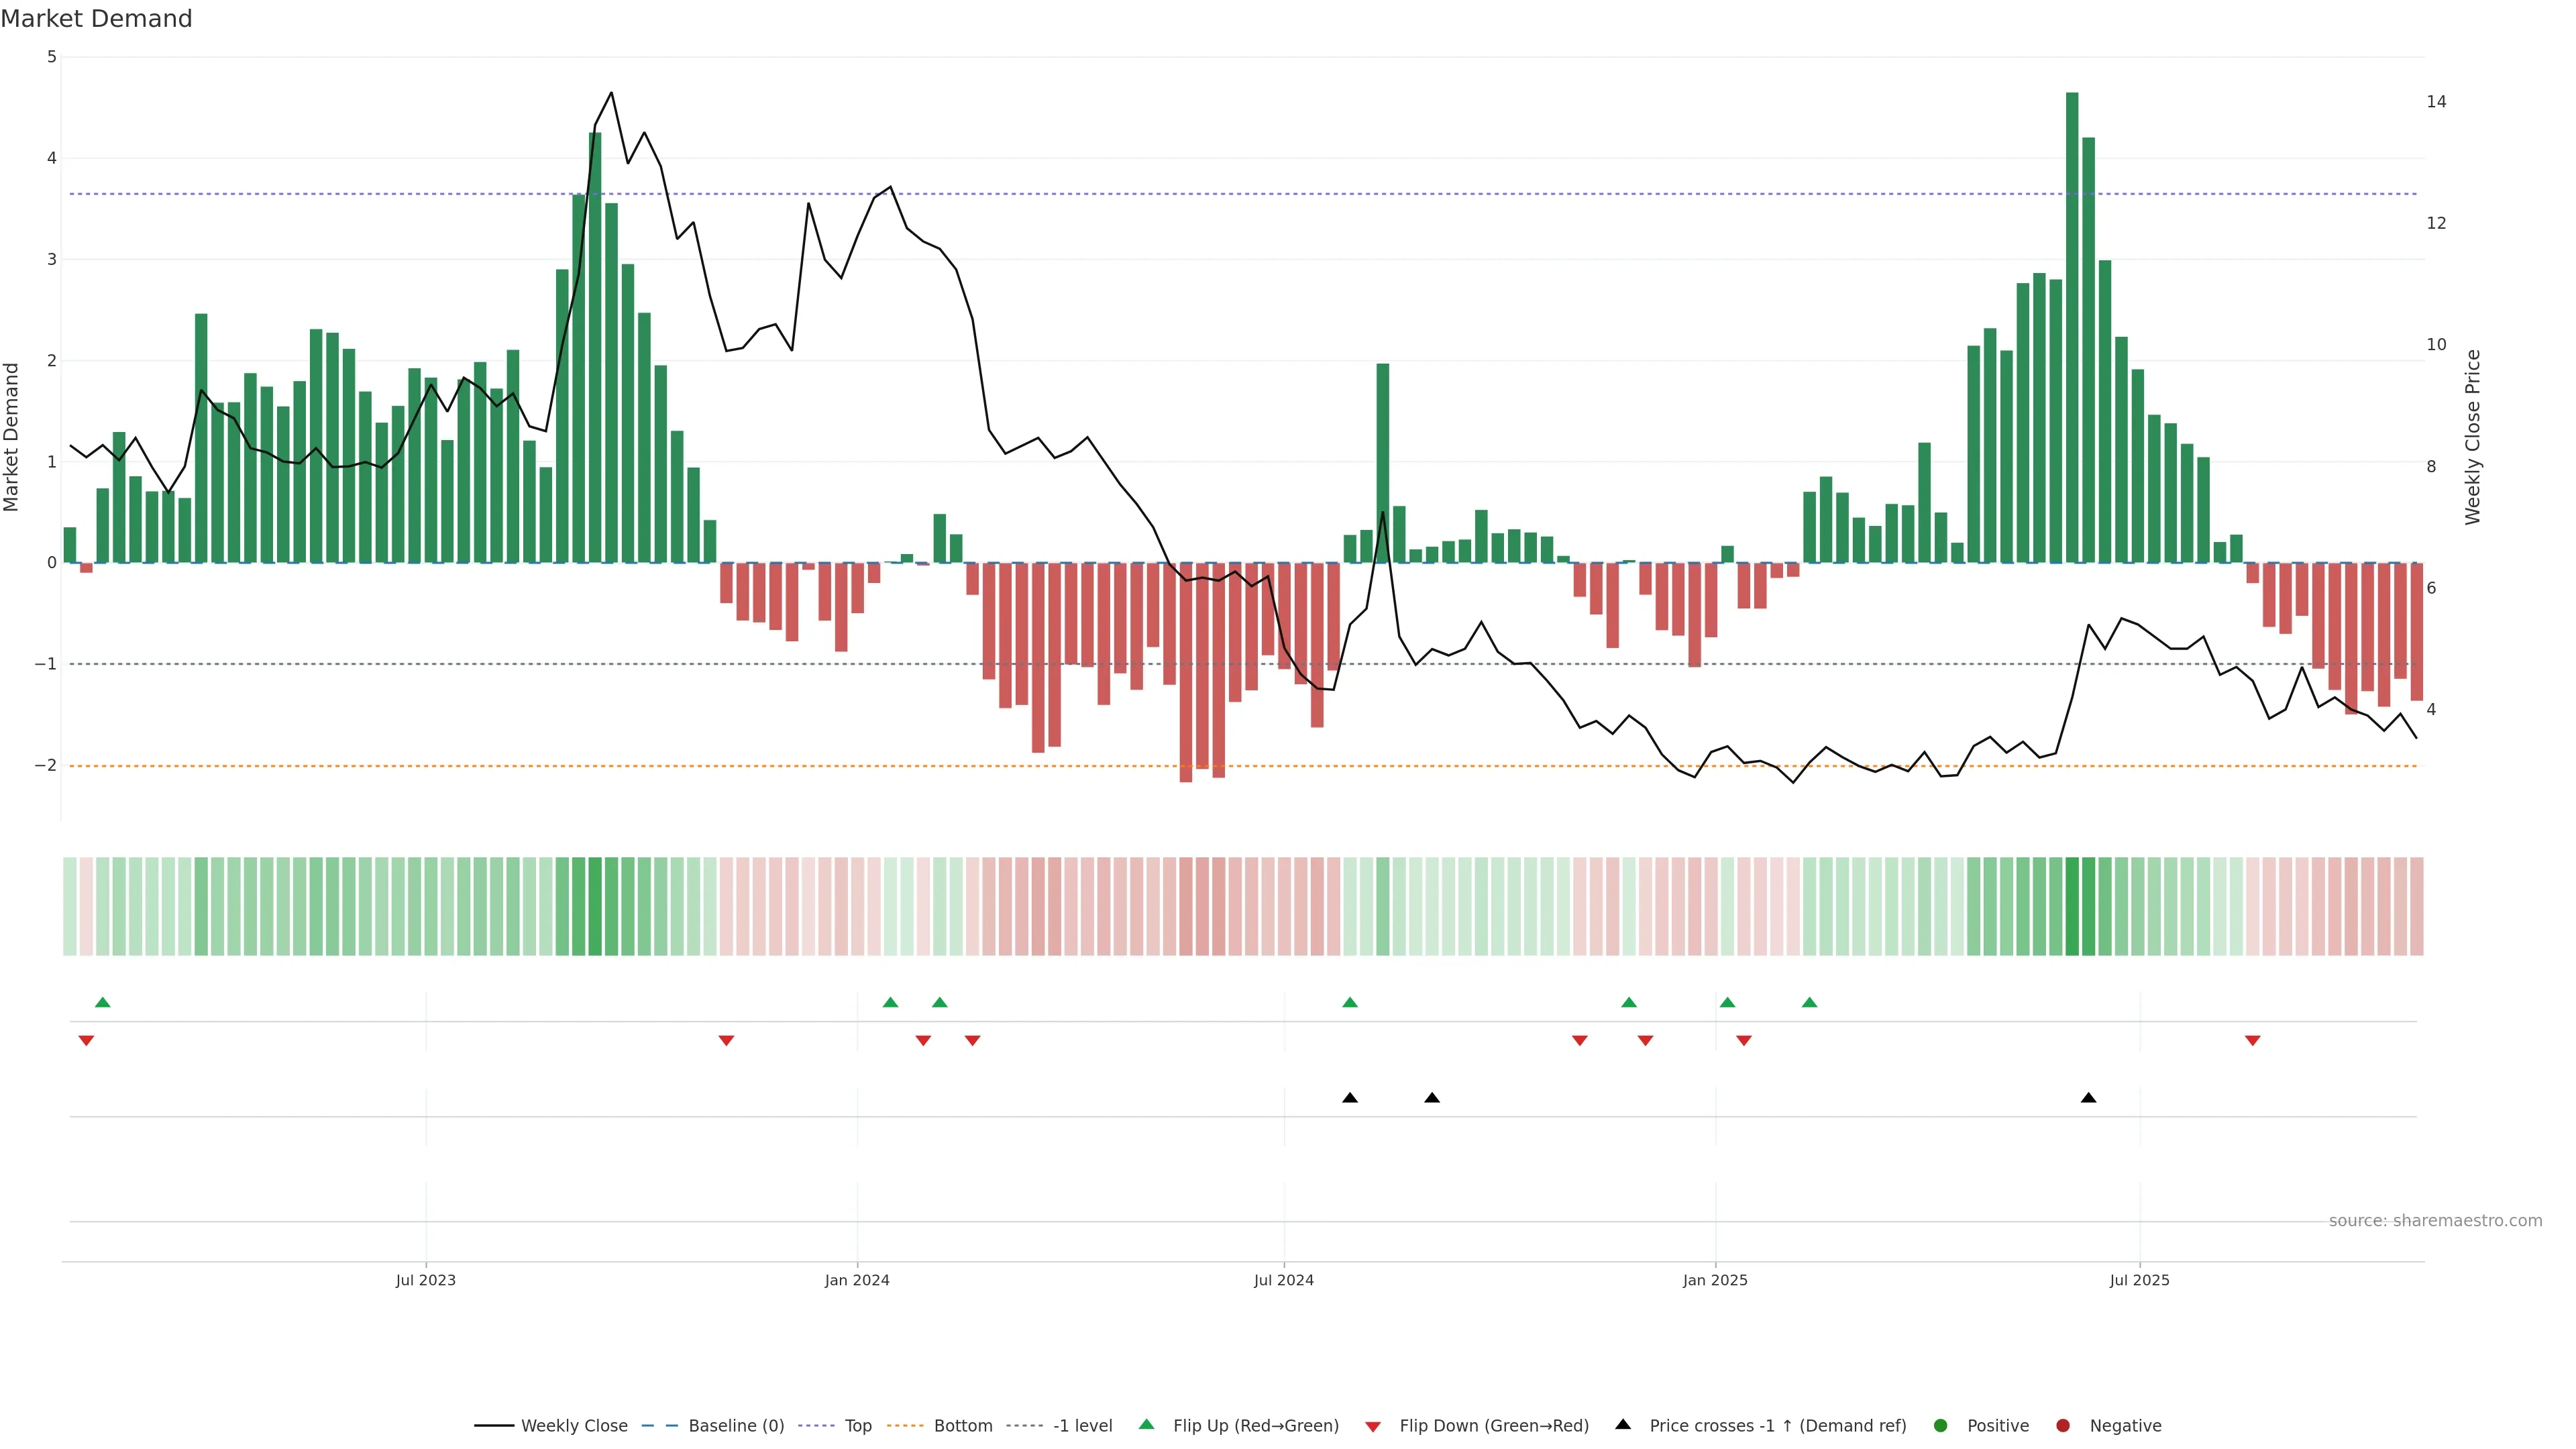Click black crossing marker near Jul 2025
This screenshot has height=1449, width=2576.
(x=2088, y=1098)
